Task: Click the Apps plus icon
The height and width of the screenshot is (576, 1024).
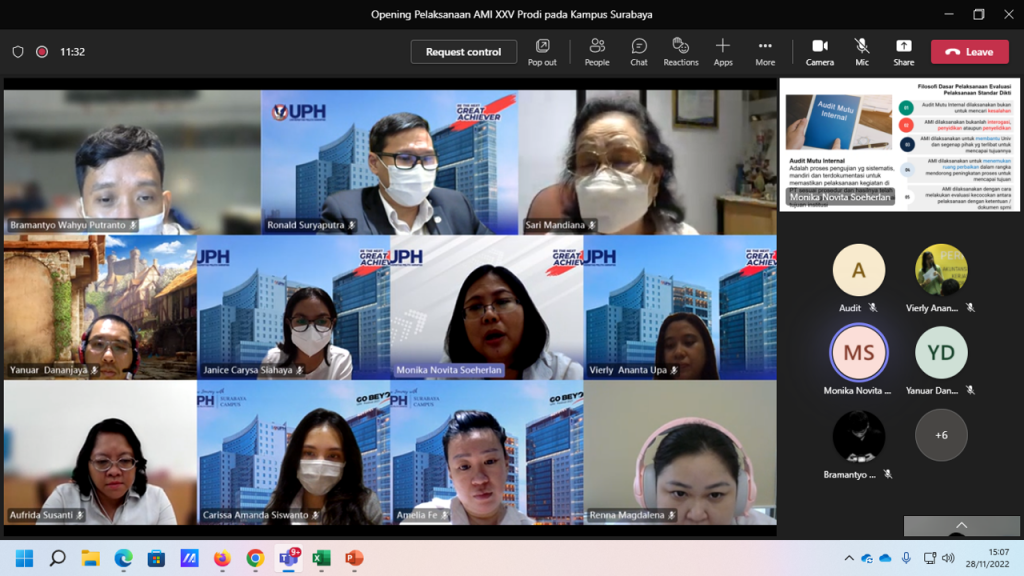Action: coord(722,51)
